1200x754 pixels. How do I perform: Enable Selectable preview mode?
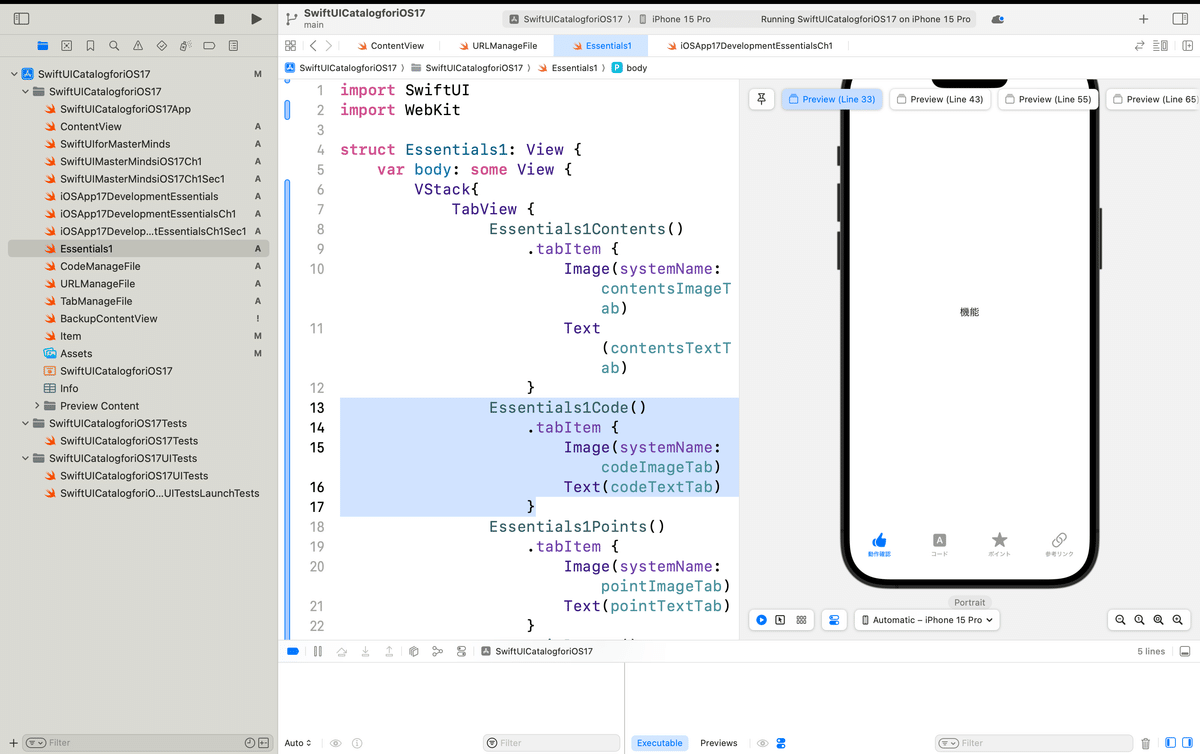[781, 620]
